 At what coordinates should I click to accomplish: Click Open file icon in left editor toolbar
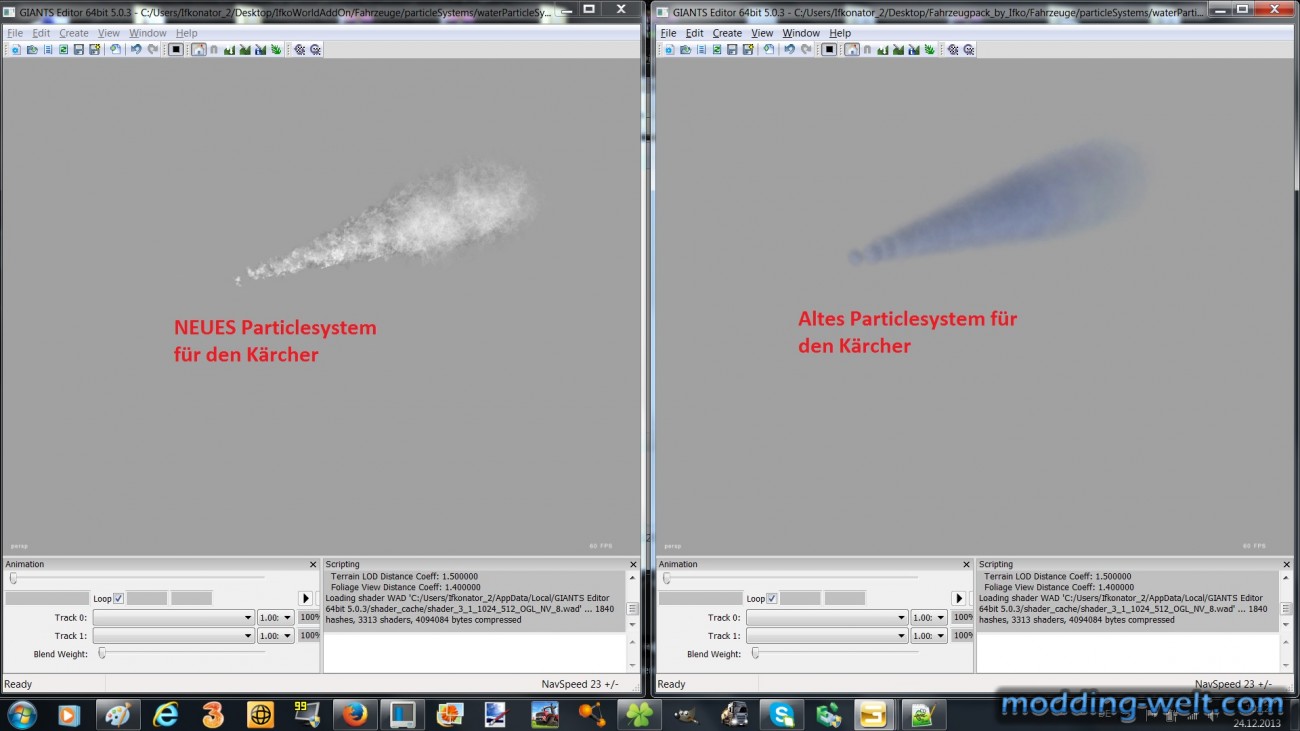[x=32, y=49]
